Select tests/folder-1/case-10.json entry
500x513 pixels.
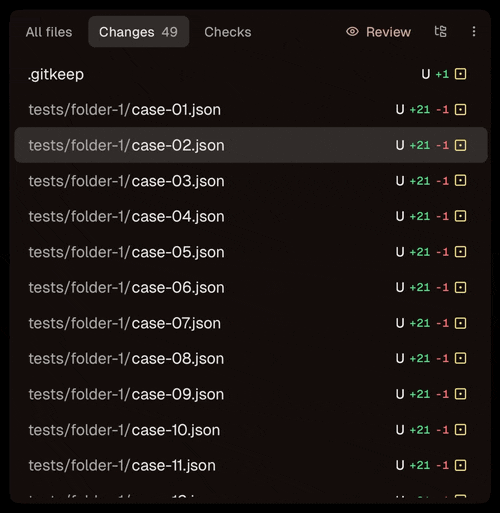[251, 430]
